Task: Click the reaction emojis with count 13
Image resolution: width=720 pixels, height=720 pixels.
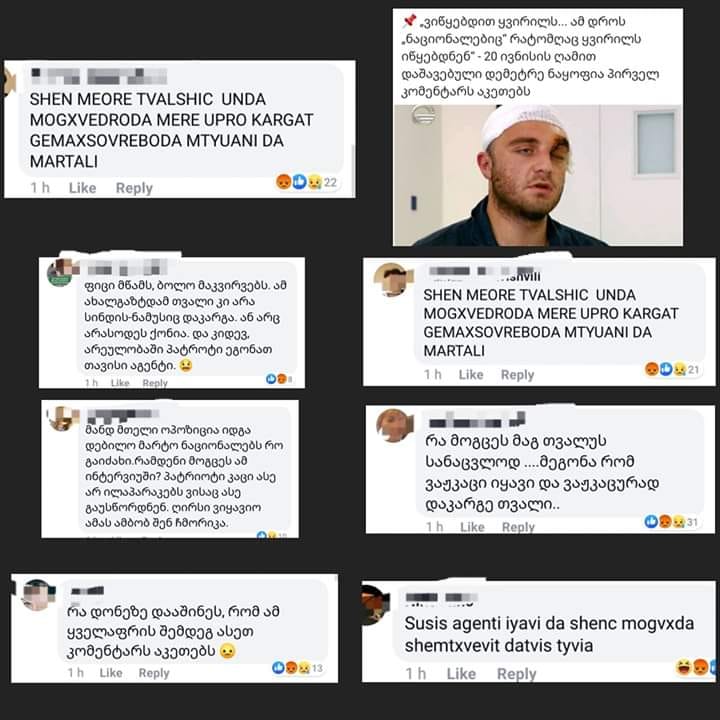Action: (x=298, y=668)
